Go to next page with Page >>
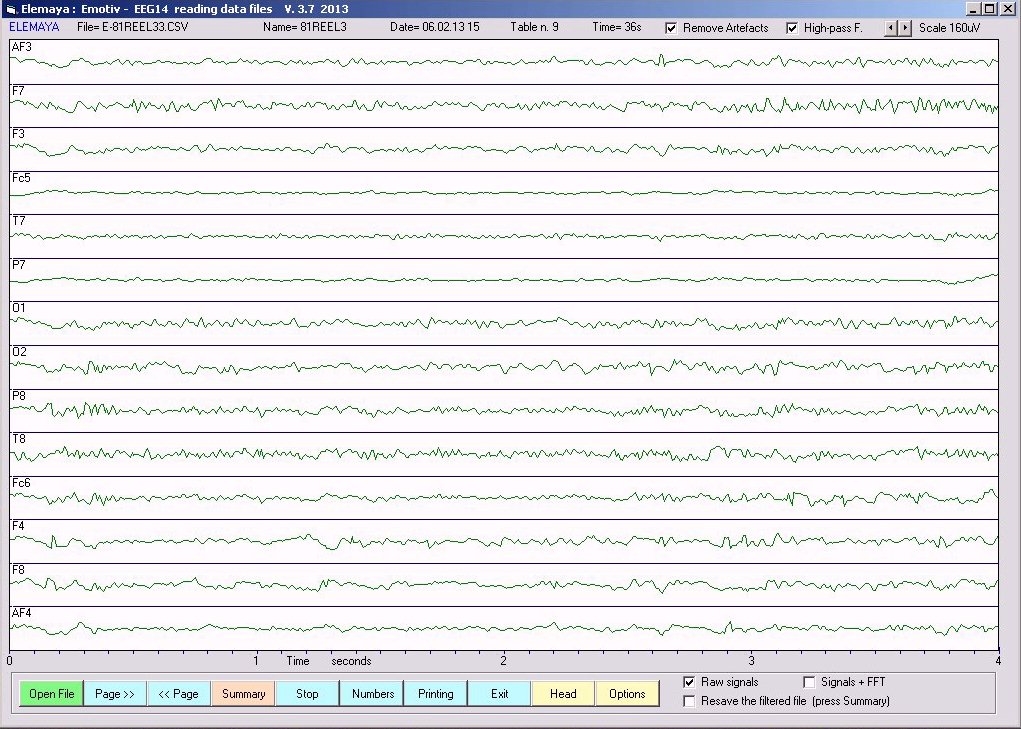 115,694
